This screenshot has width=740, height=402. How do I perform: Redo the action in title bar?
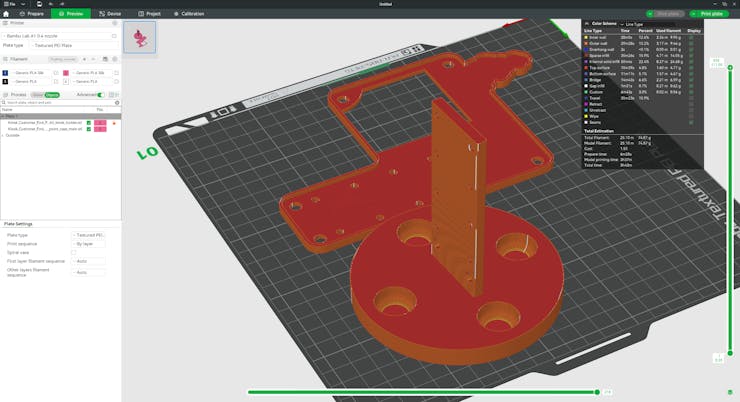tap(62, 4)
